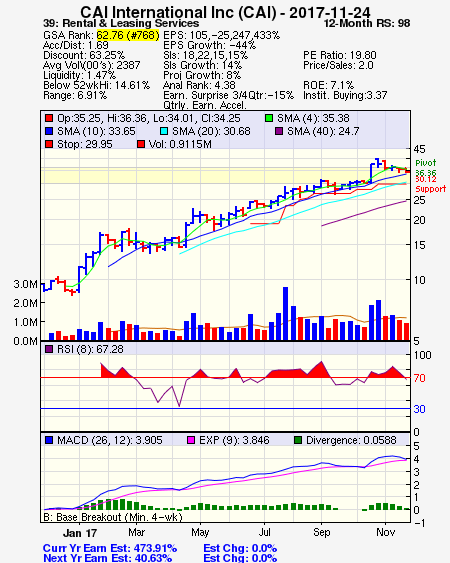Click the 'Proj Growth: 8%' line
This screenshot has height=563, width=450.
pos(202,75)
